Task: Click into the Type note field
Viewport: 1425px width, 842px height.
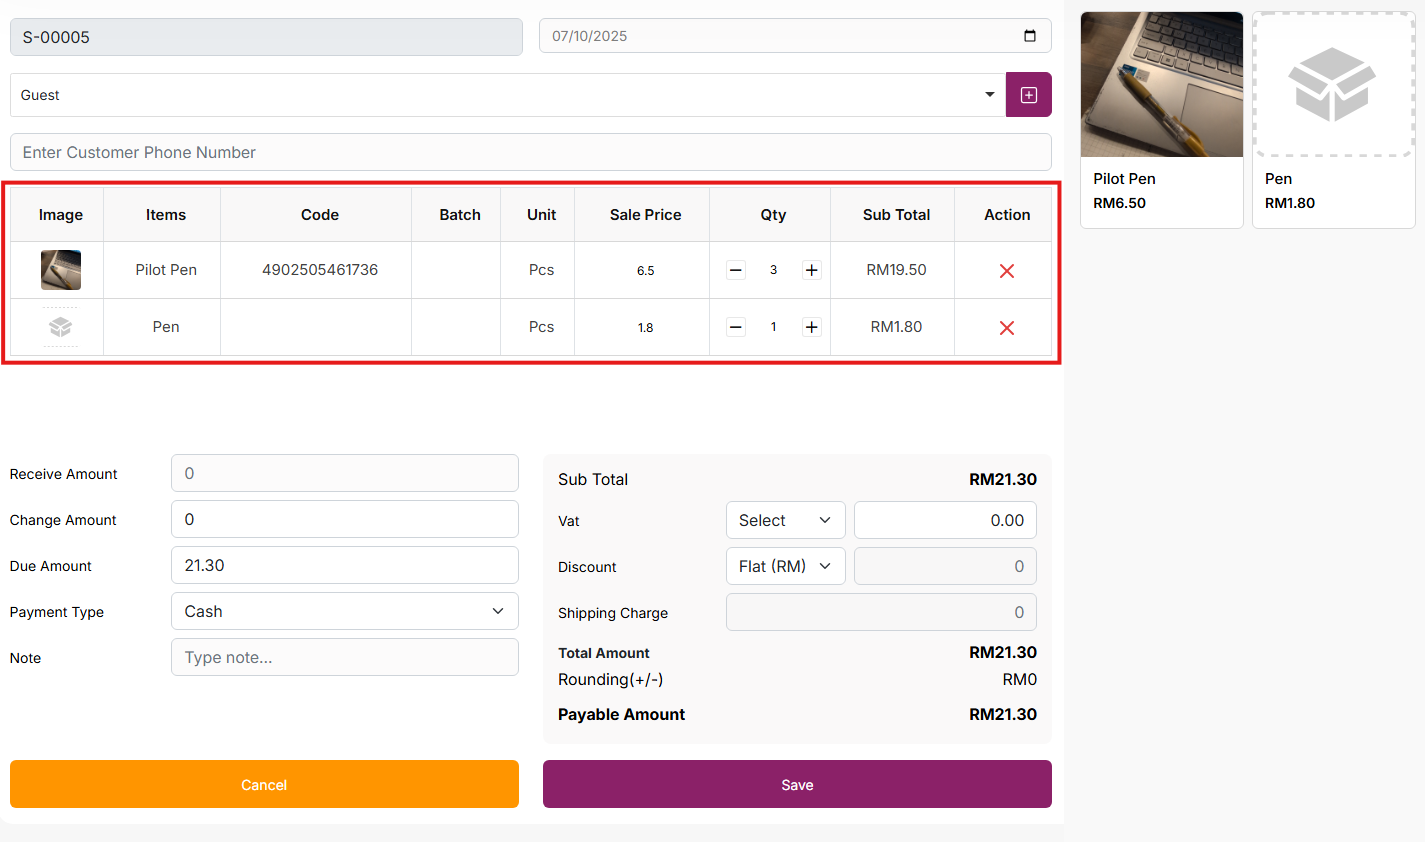Action: (344, 657)
